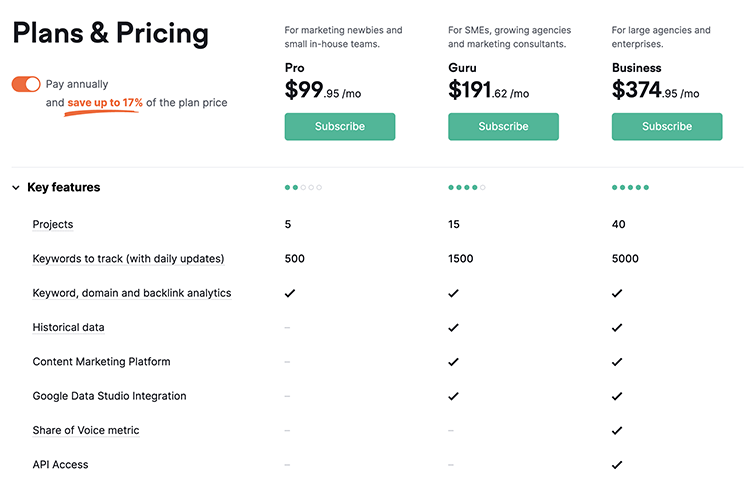
Task: Click Guru checkmark for Google Data Studio
Action: click(x=453, y=396)
